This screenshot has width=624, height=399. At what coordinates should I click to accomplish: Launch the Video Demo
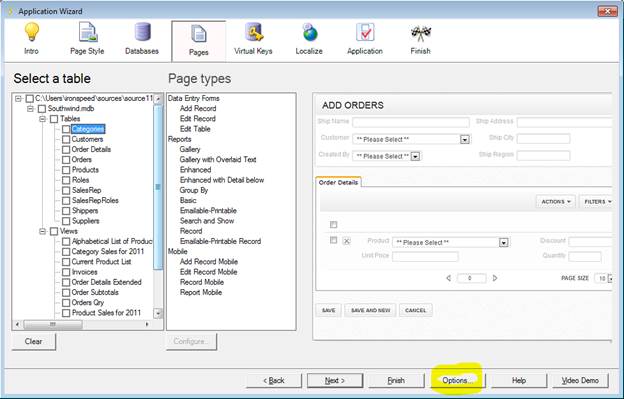tap(580, 380)
